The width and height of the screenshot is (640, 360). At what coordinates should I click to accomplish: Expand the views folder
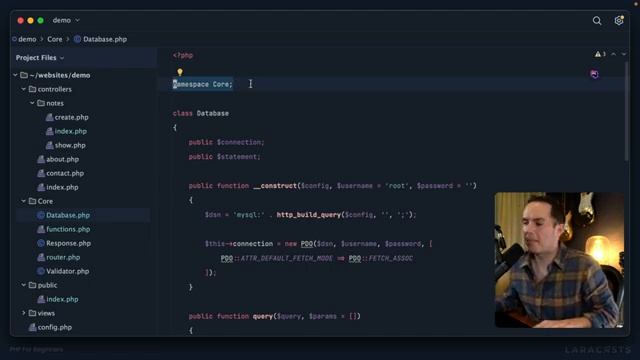pyautogui.click(x=24, y=313)
